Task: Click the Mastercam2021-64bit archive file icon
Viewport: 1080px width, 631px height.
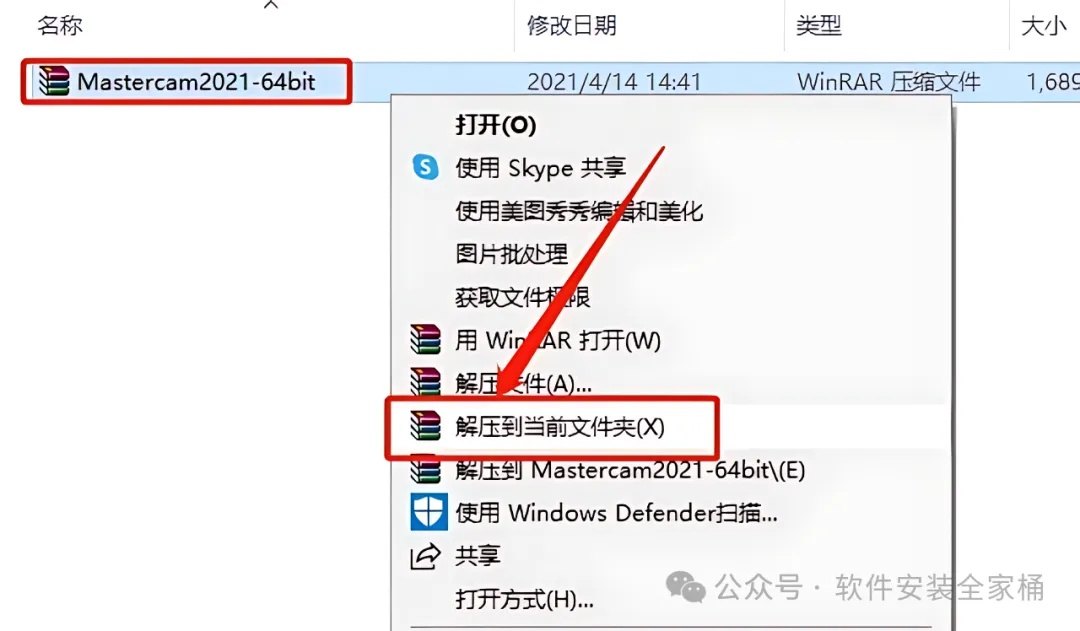Action: [x=54, y=81]
